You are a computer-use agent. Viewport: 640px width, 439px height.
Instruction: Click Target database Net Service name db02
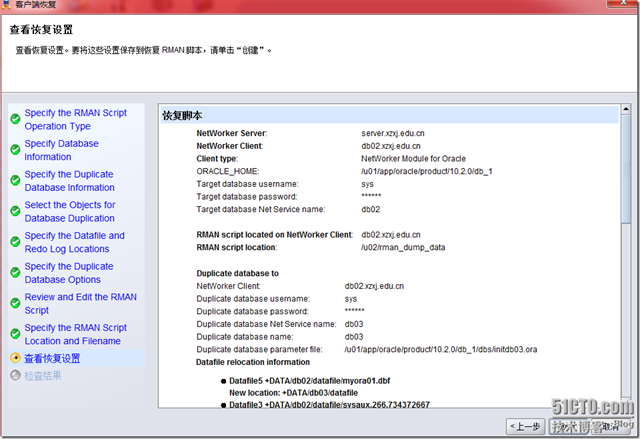tap(371, 209)
